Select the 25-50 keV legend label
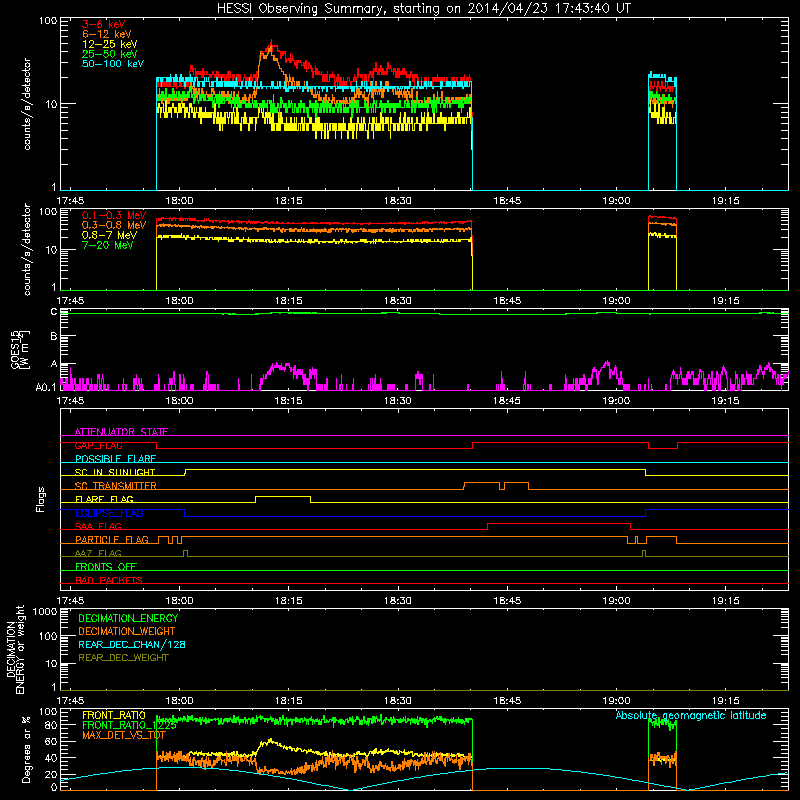The height and width of the screenshot is (800, 800). (110, 54)
